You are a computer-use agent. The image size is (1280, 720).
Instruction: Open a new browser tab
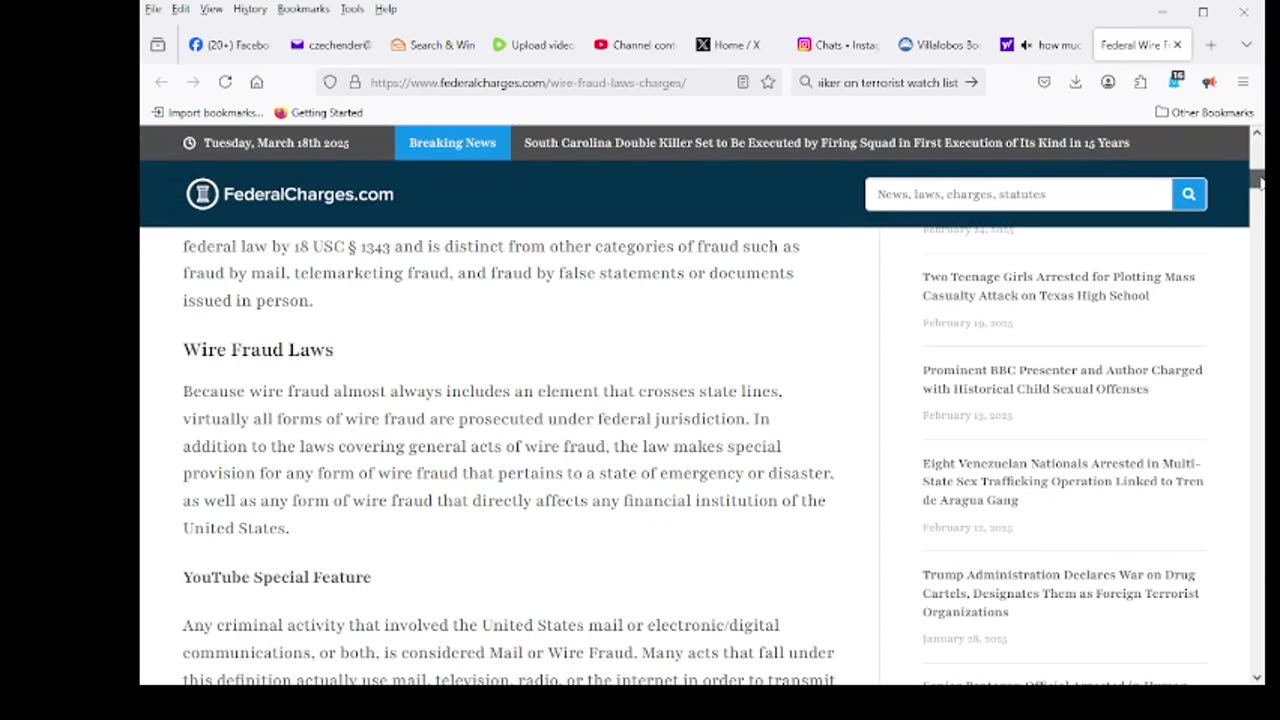point(1211,45)
